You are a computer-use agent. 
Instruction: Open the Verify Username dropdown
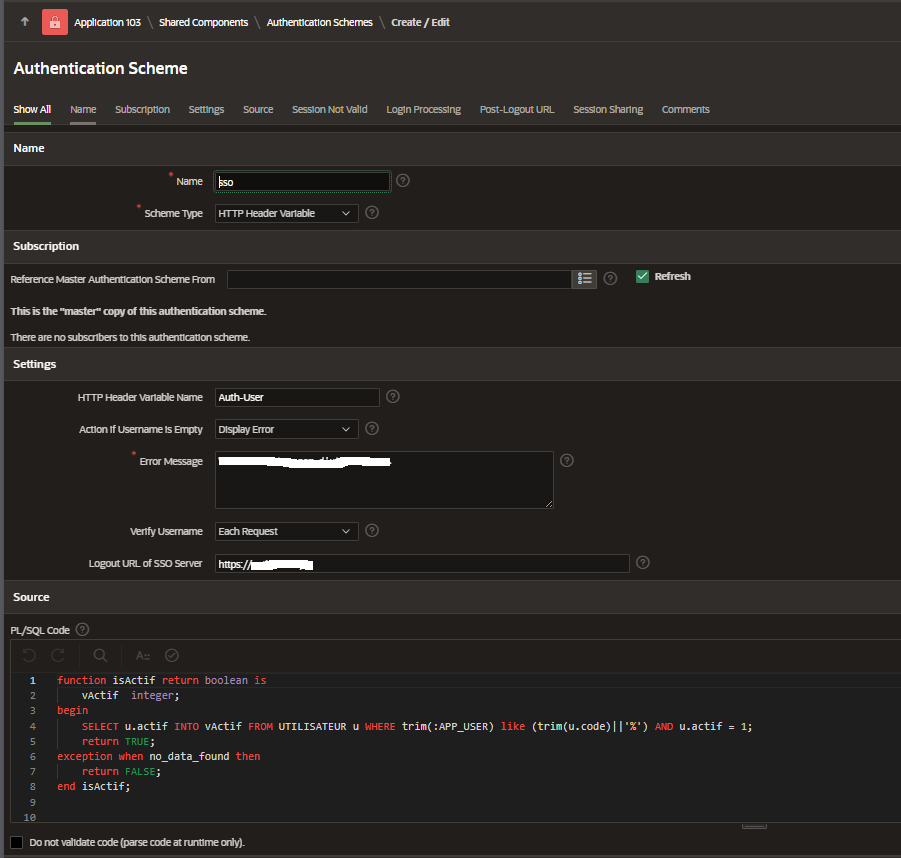(x=287, y=531)
